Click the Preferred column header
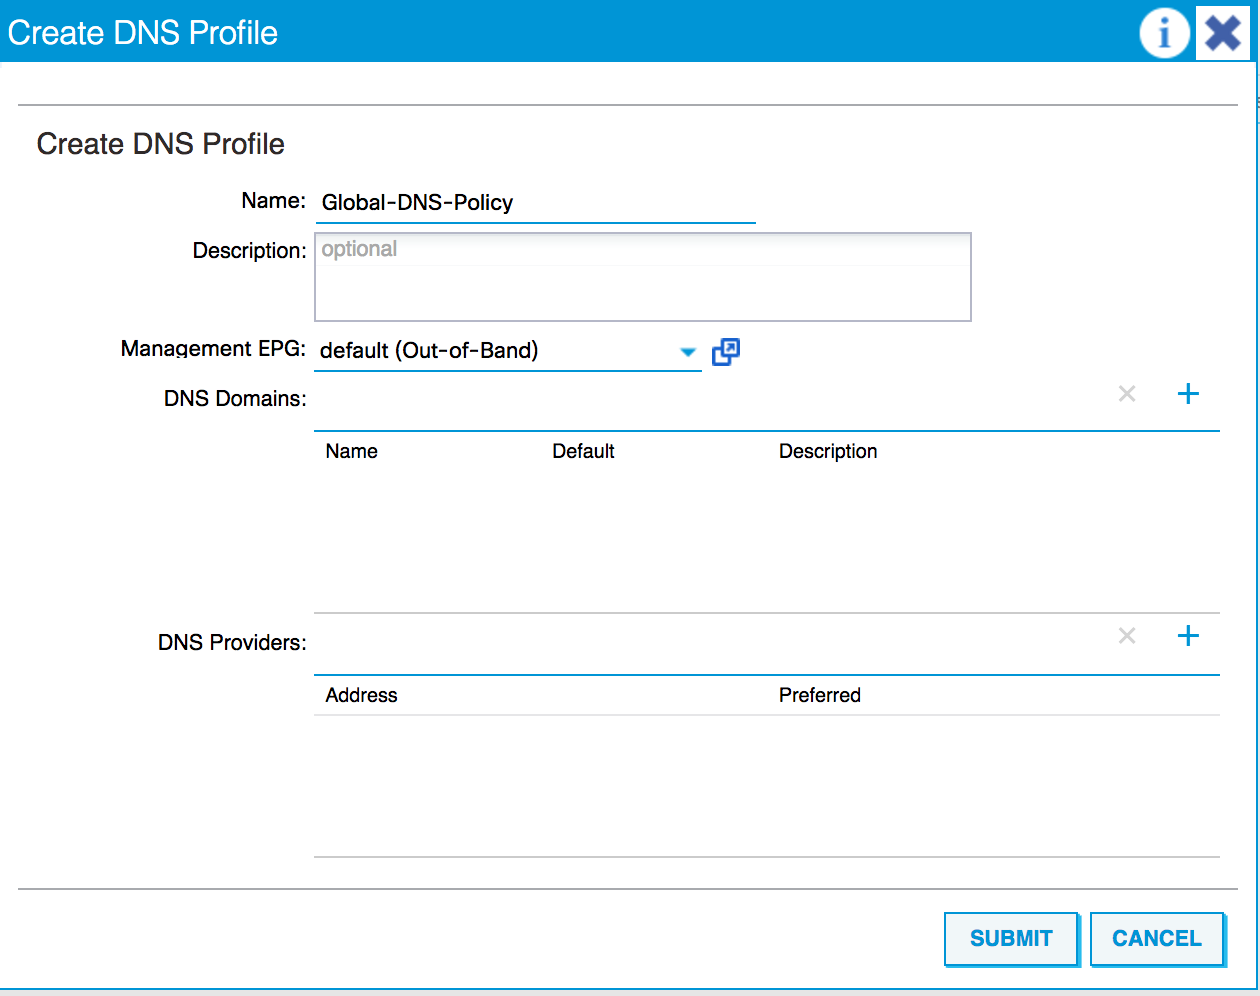This screenshot has height=996, width=1260. click(820, 696)
